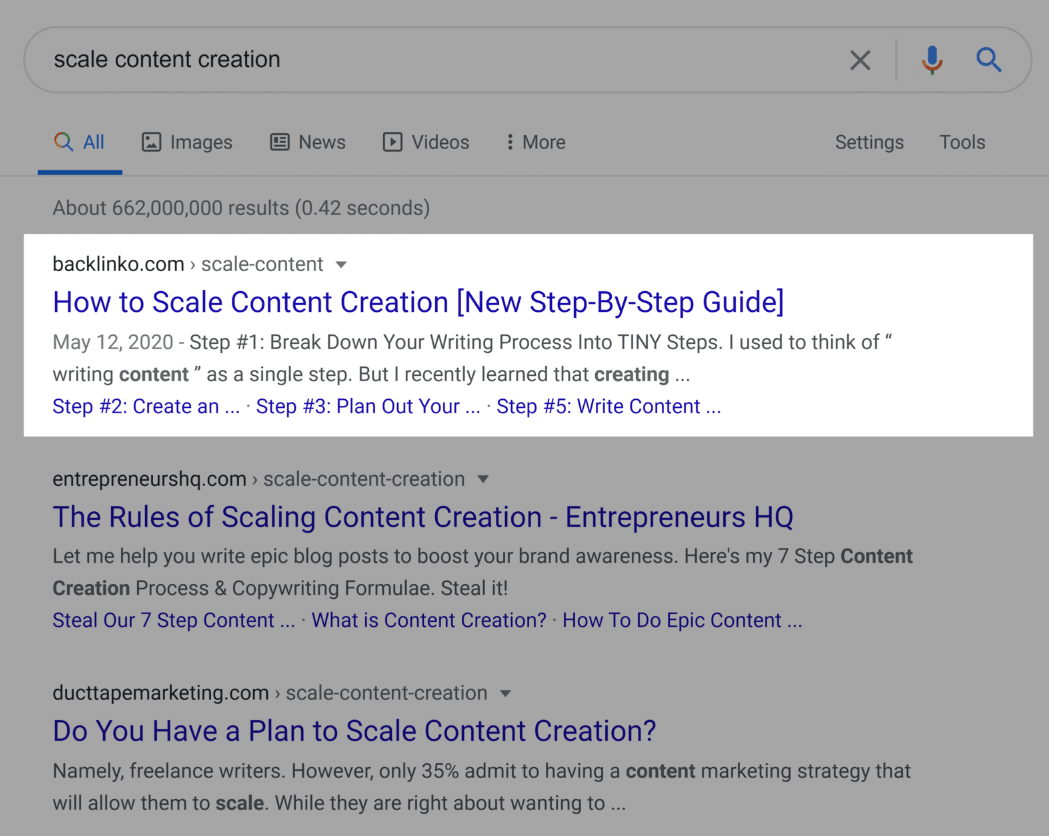The height and width of the screenshot is (836, 1049).
Task: Click the About 662,000,000 results text
Action: [x=241, y=208]
